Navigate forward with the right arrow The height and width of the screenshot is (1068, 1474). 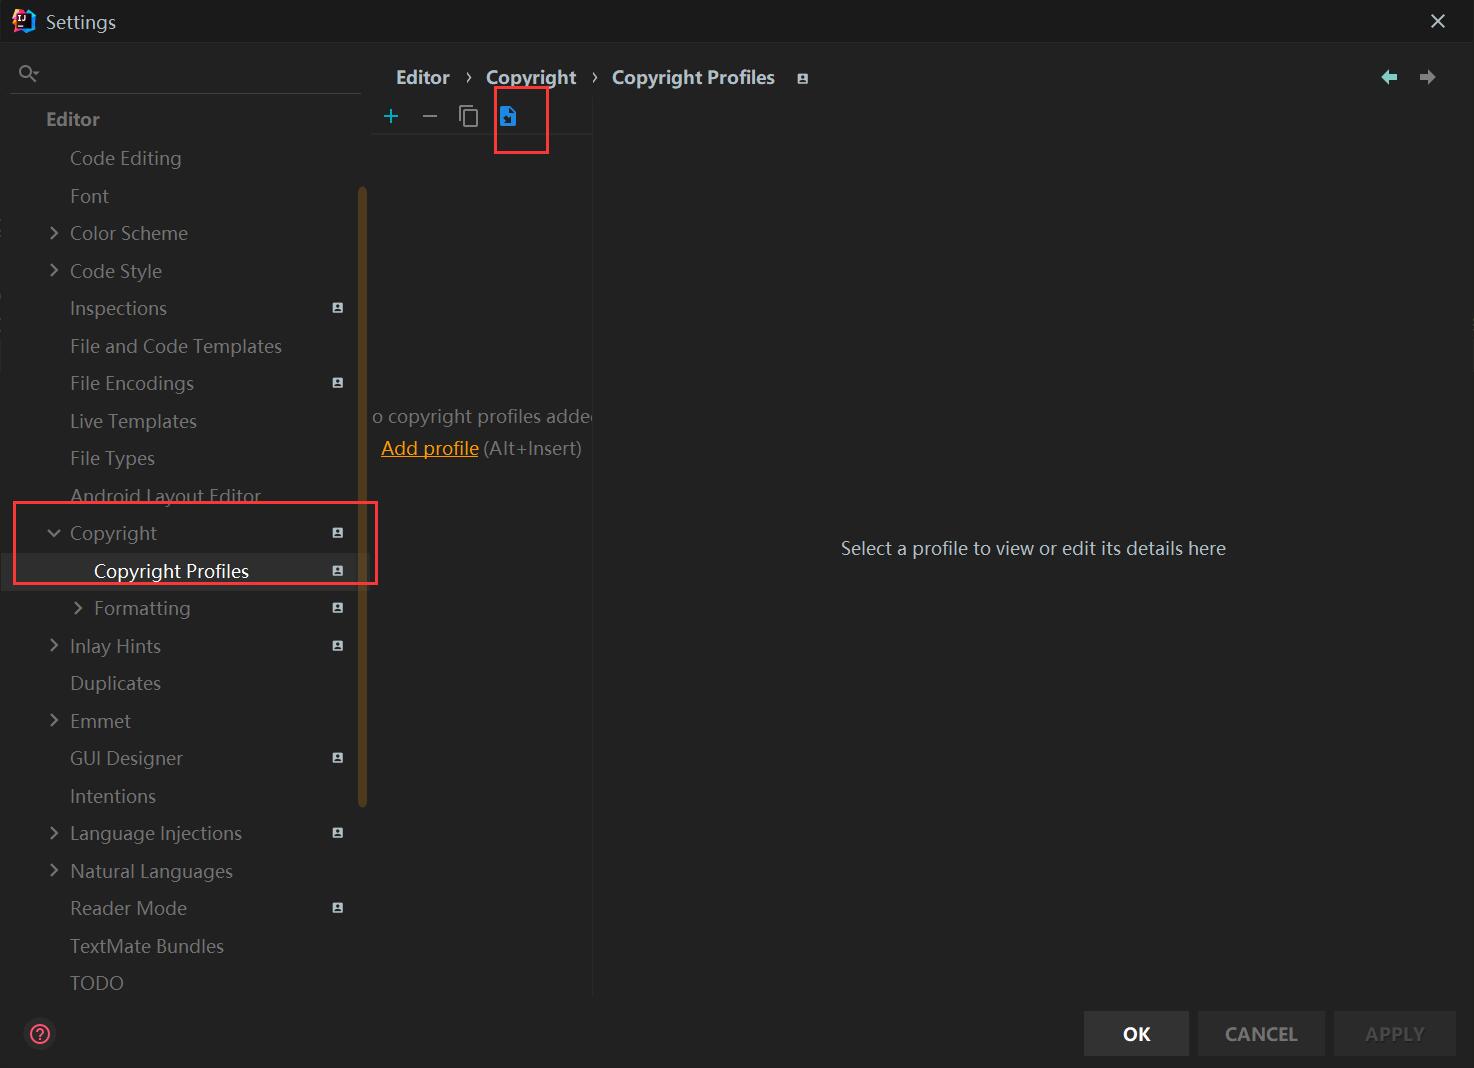pos(1427,77)
